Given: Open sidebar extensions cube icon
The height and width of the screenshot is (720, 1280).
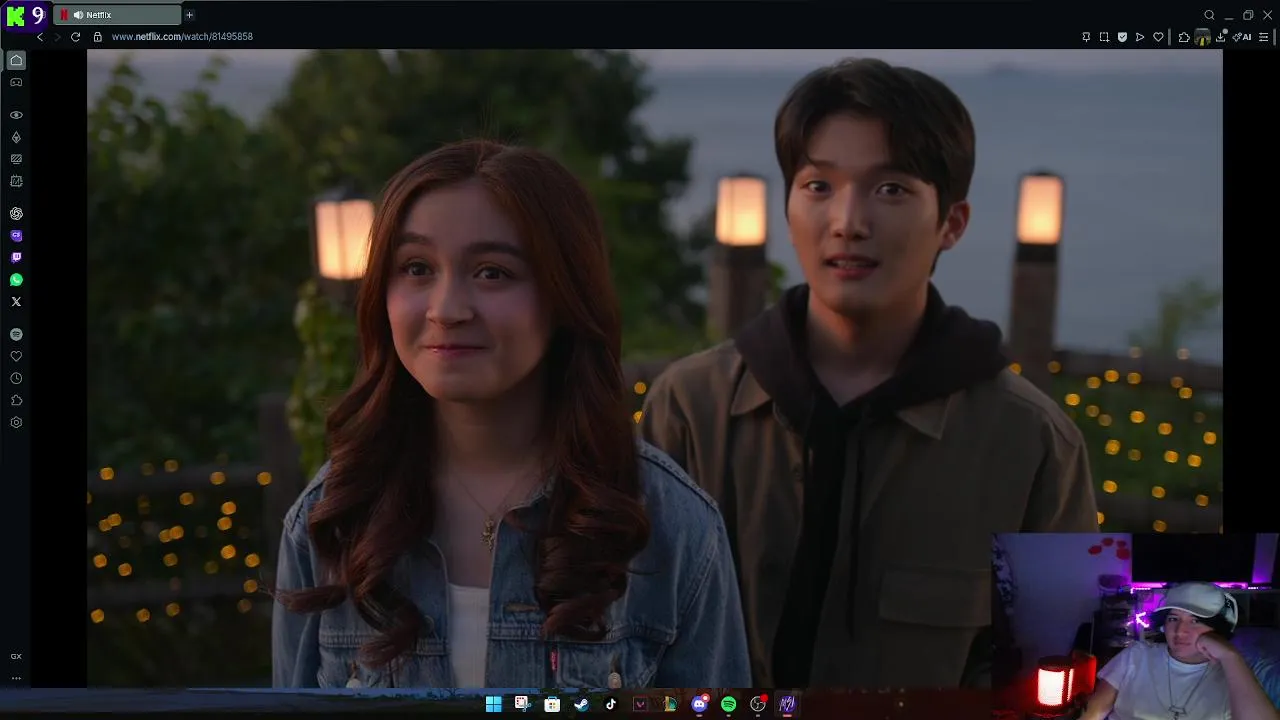Looking at the screenshot, I should [x=16, y=400].
